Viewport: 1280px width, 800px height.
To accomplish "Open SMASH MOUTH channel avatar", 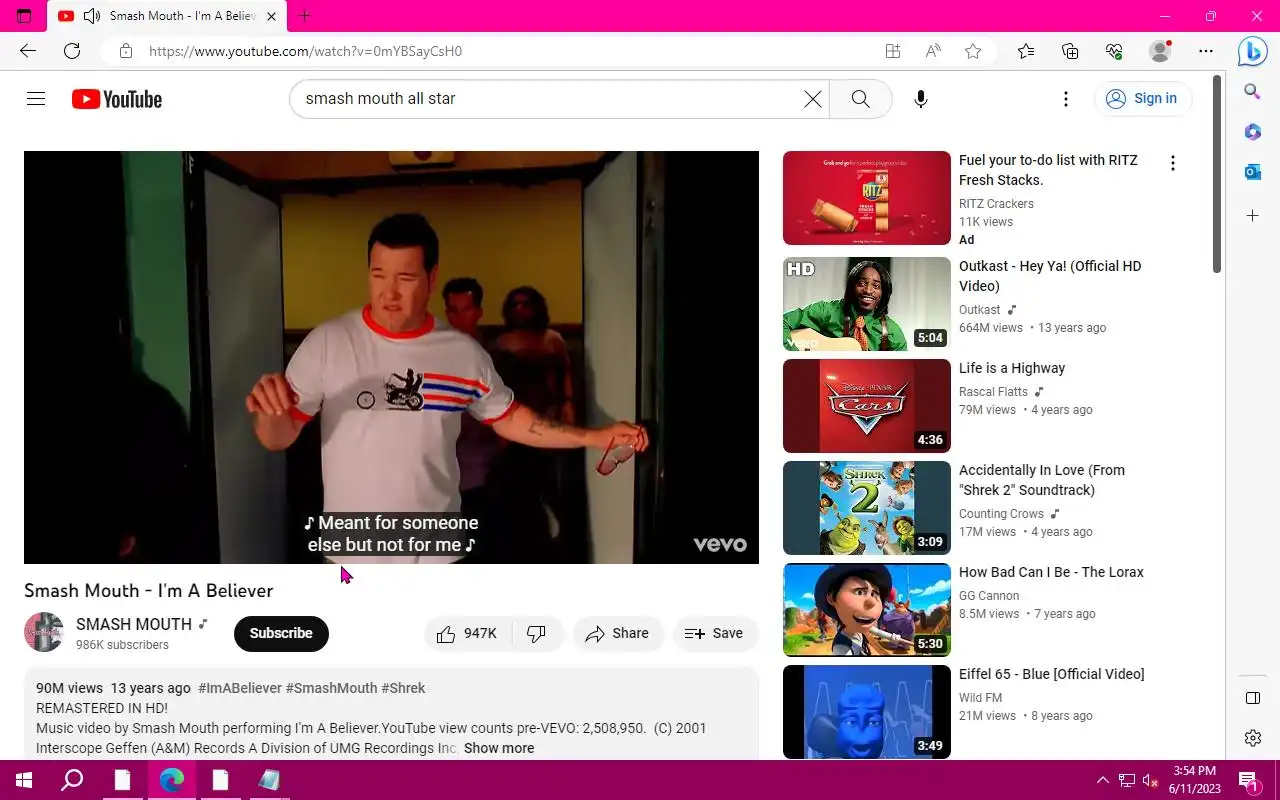I will (x=44, y=632).
